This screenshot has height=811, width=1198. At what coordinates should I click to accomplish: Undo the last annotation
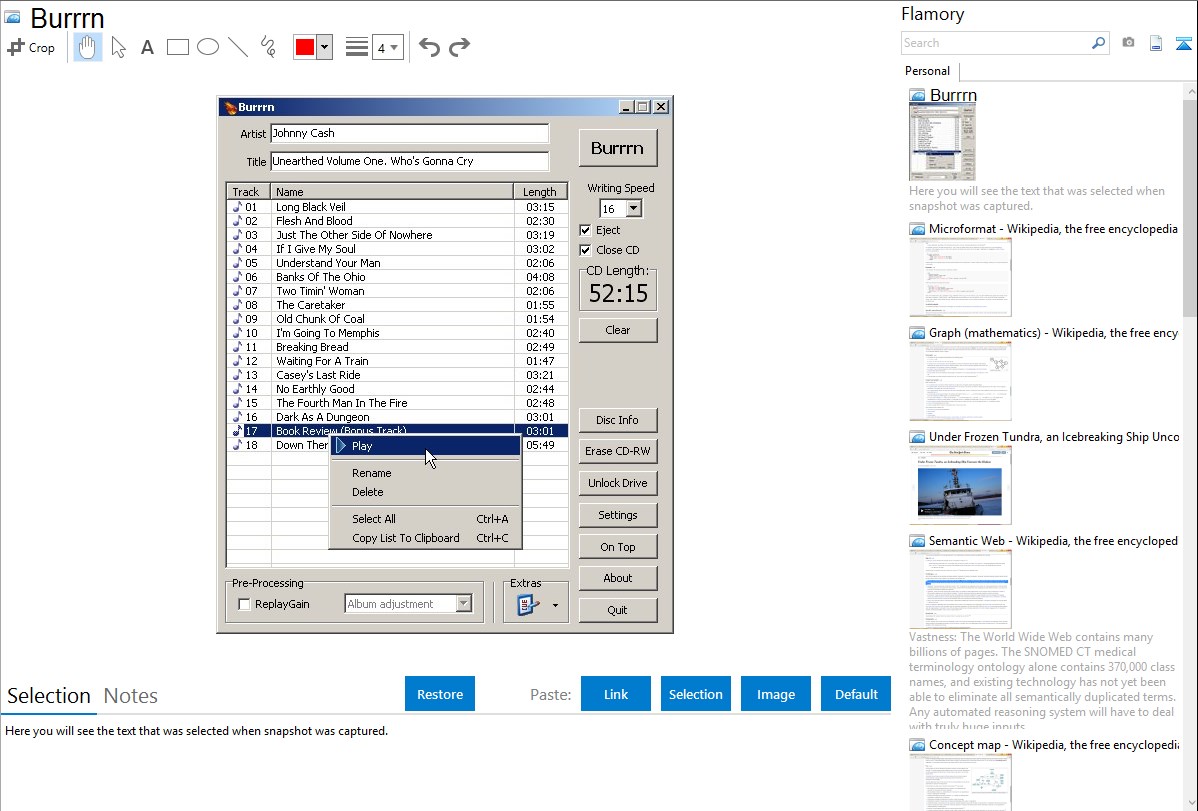click(429, 47)
